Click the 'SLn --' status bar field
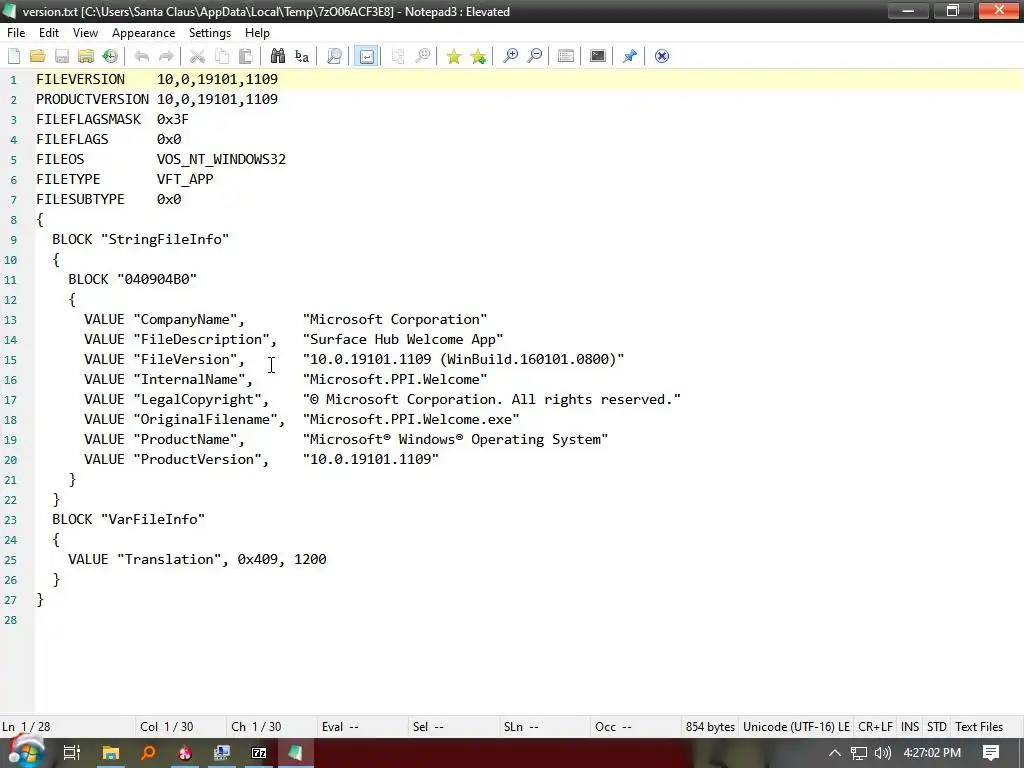The image size is (1024, 768). pos(545,727)
